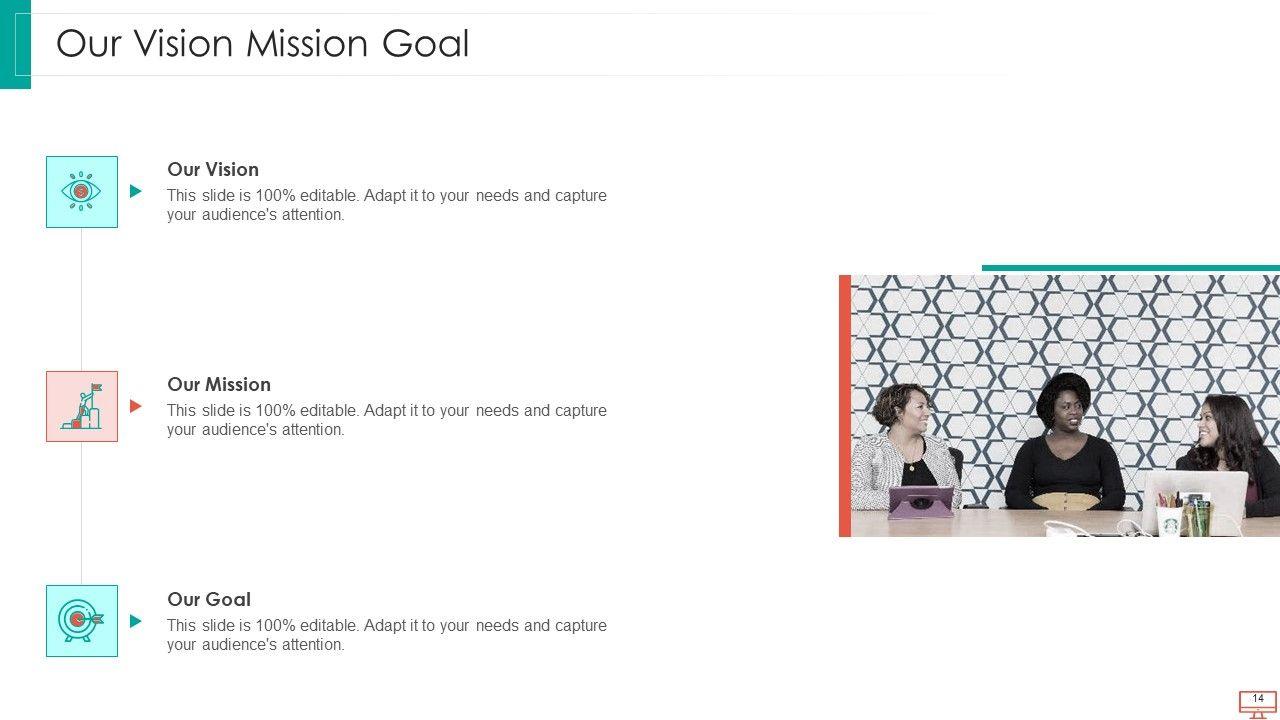Screen dimensions: 1280x720
Task: Select the description text under Our Goal
Action: click(x=386, y=635)
